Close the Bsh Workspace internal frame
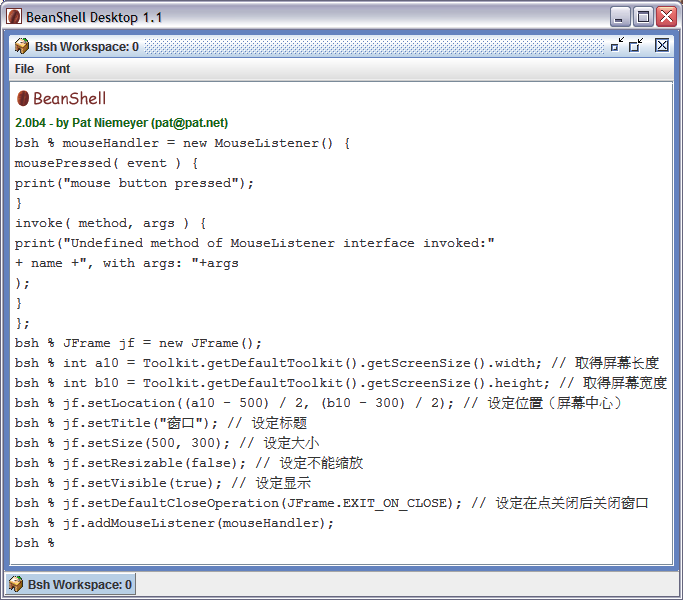This screenshot has height=600, width=683. 662,45
